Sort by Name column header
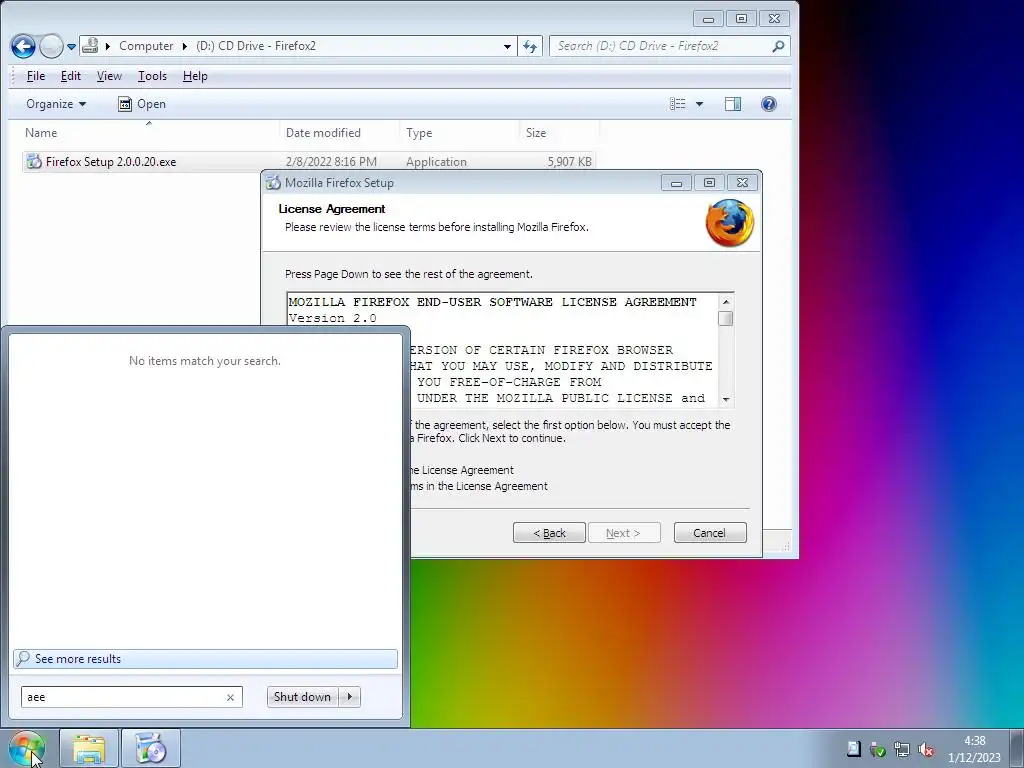This screenshot has height=768, width=1024. pos(150,133)
